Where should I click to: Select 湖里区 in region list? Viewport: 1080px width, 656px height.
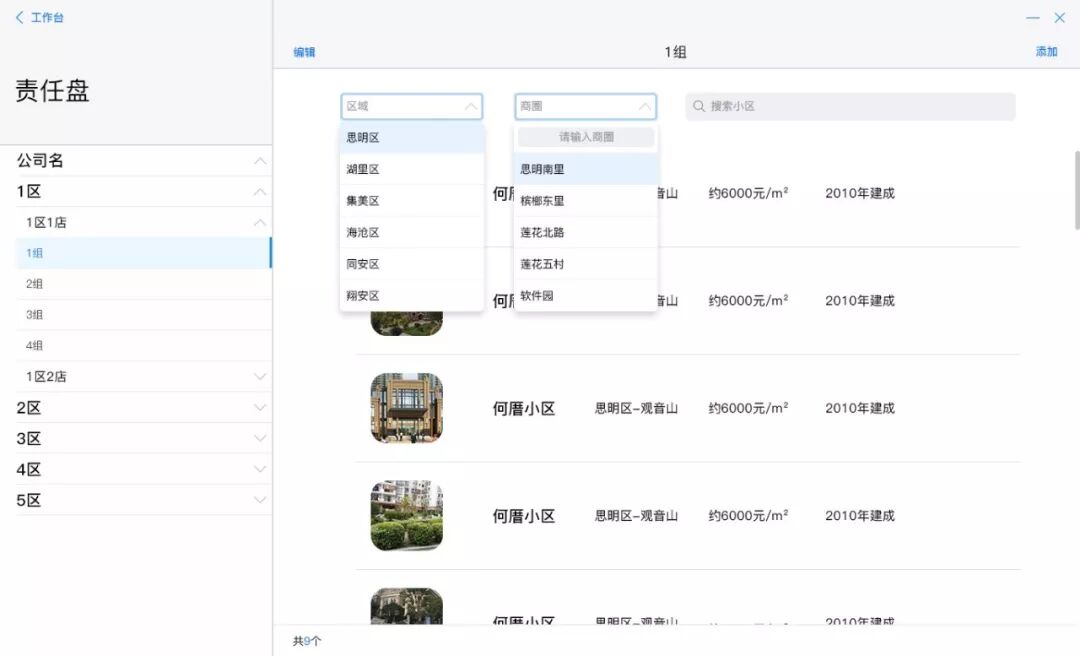coord(412,170)
